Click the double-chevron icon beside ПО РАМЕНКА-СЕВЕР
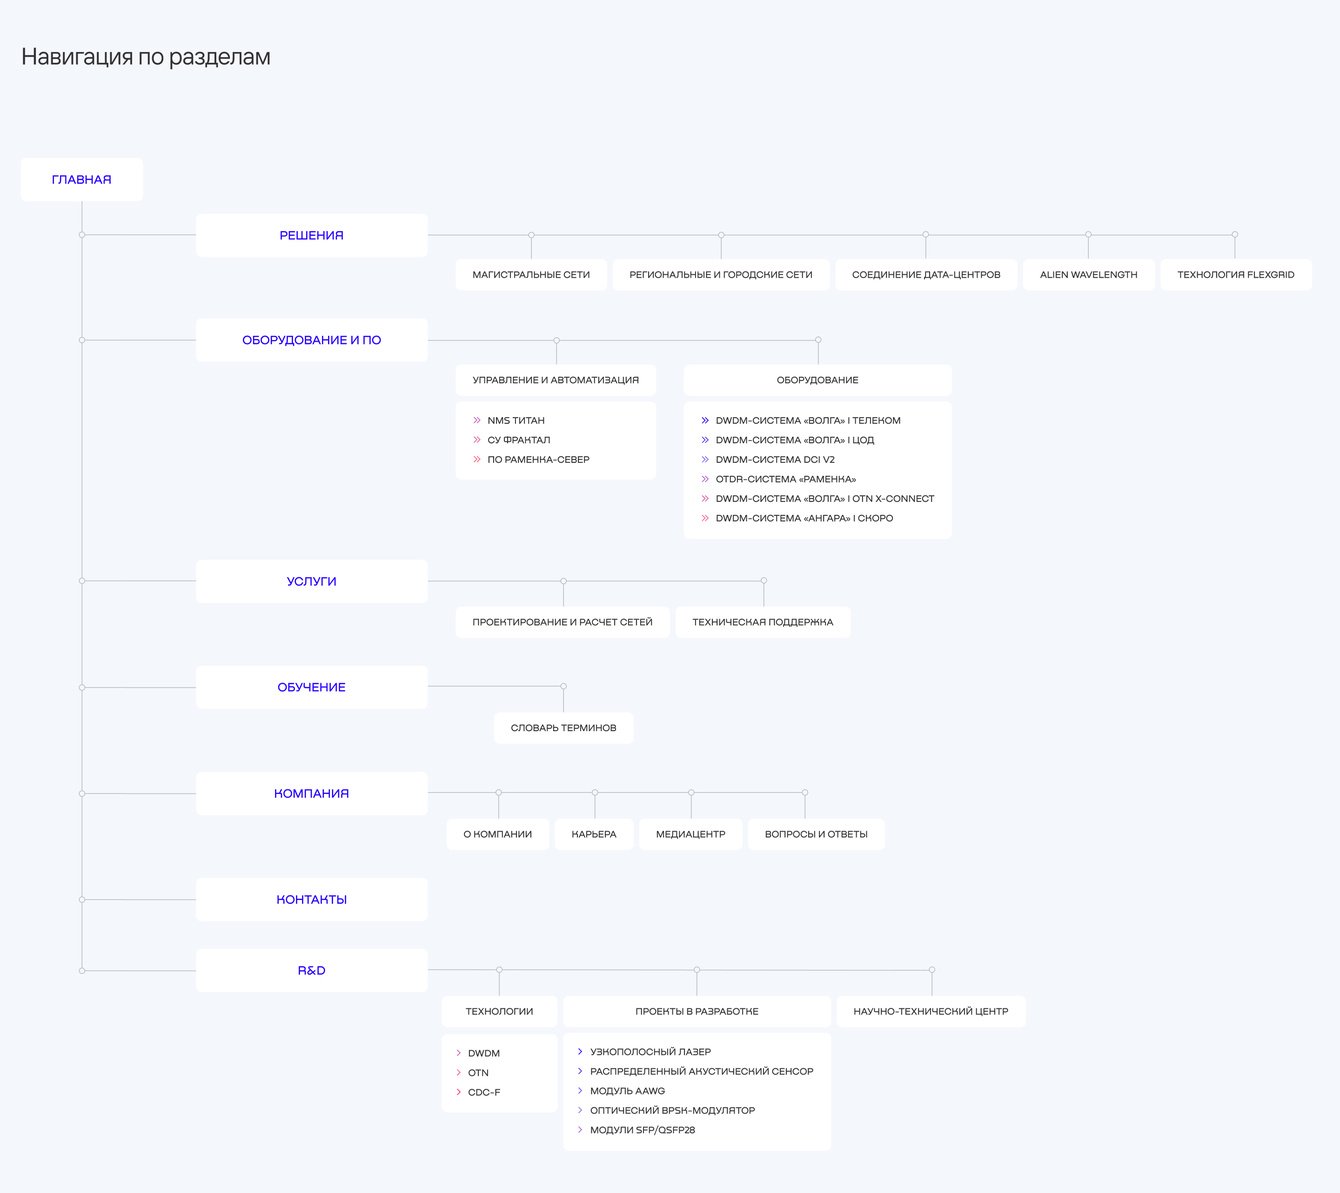This screenshot has height=1193, width=1340. (x=477, y=460)
